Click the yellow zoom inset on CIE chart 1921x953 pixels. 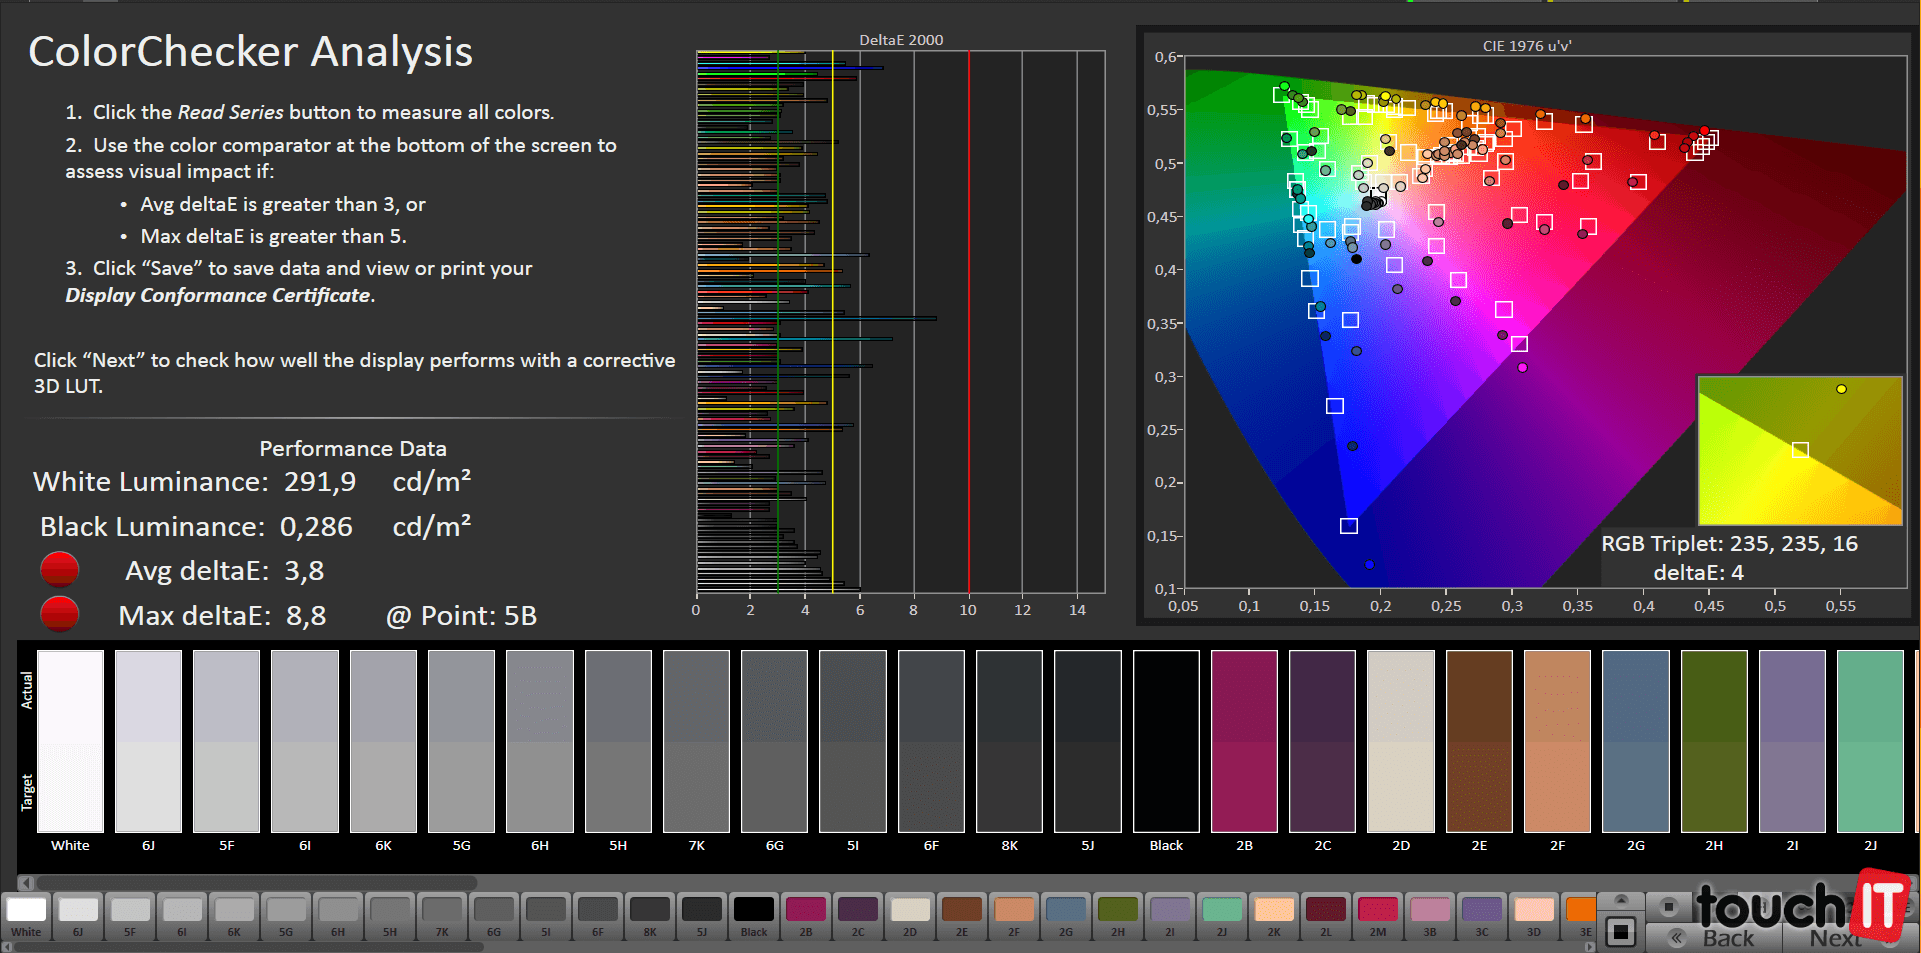point(1799,450)
